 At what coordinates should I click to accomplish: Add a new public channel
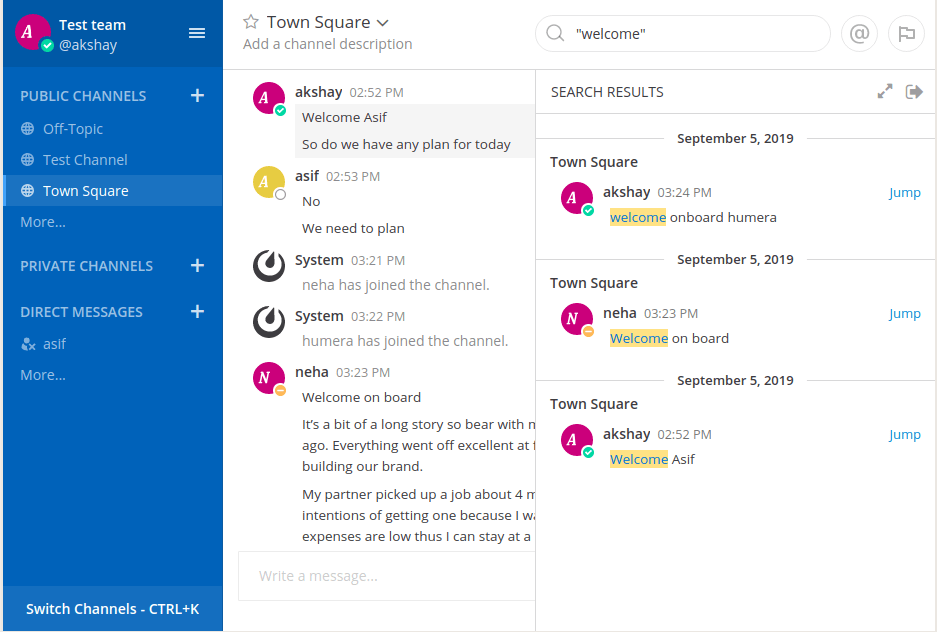coord(197,96)
